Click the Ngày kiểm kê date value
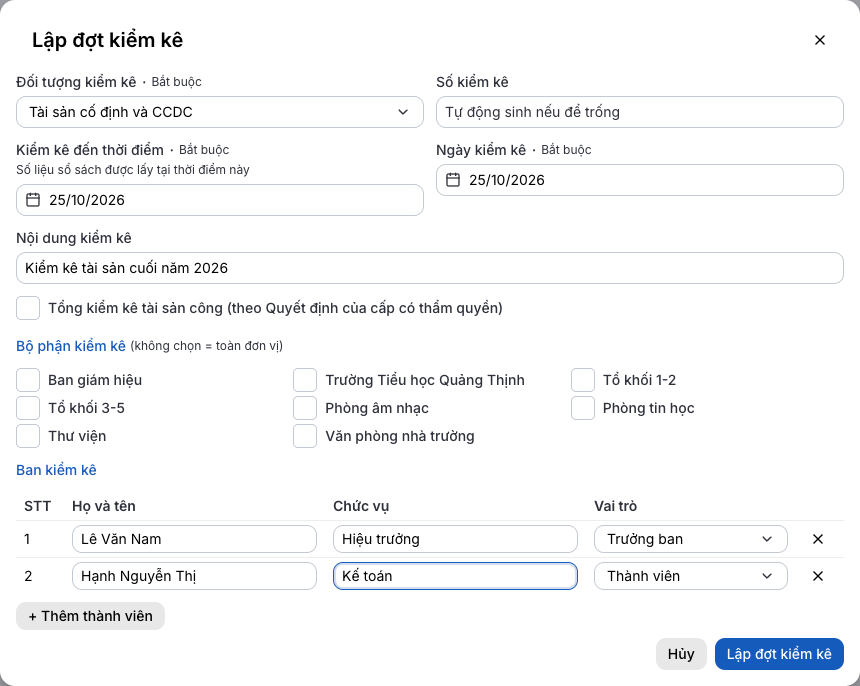Screen dimensions: 860x686 (506, 180)
